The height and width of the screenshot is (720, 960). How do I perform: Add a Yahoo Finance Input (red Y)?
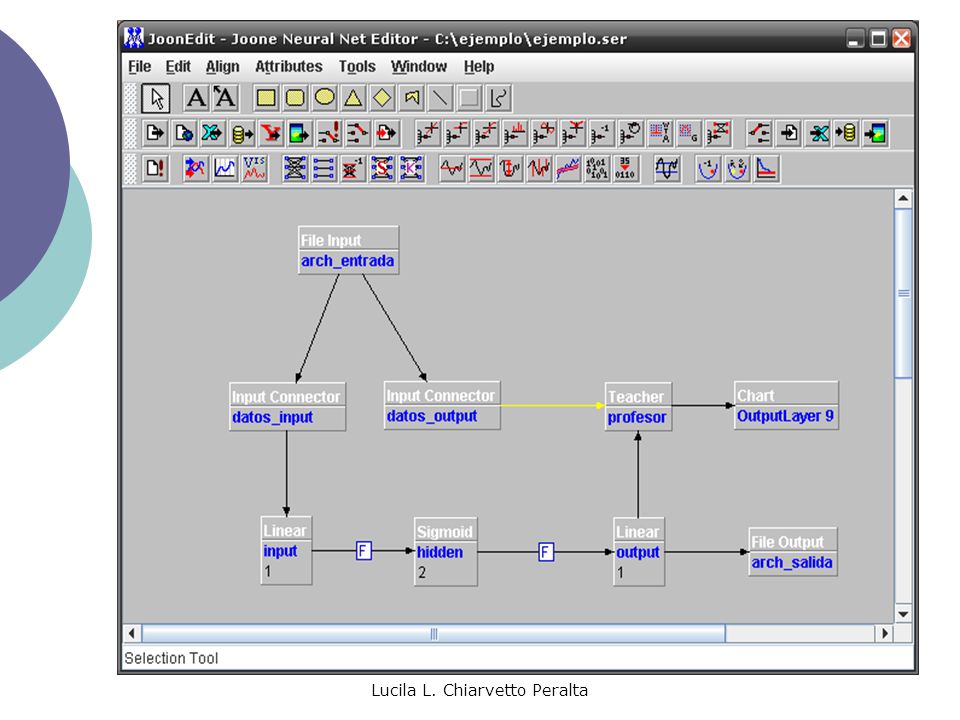coord(271,133)
